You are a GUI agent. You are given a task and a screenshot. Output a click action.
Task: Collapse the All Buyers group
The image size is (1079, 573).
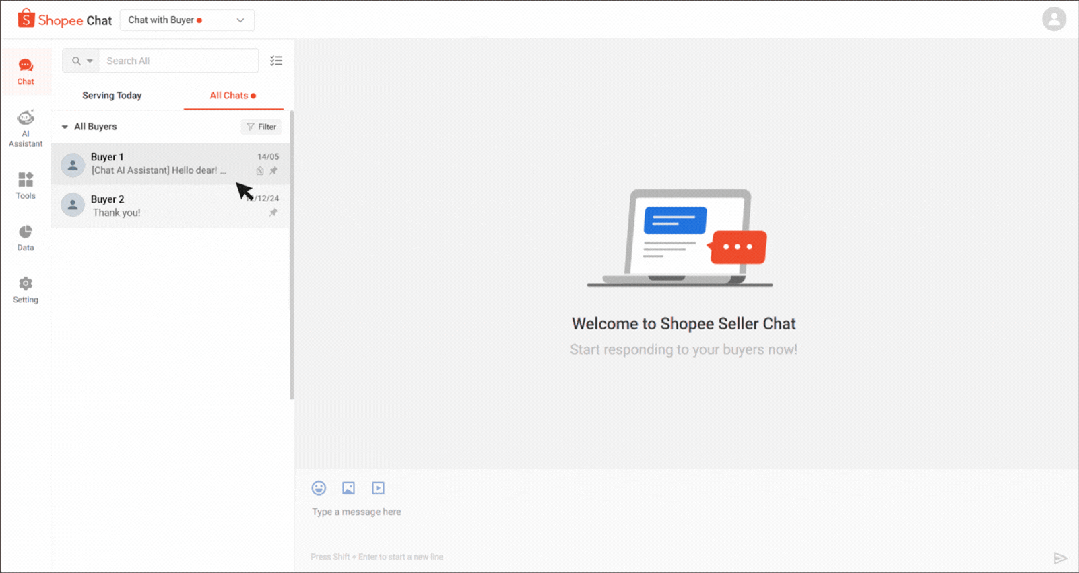coord(65,127)
